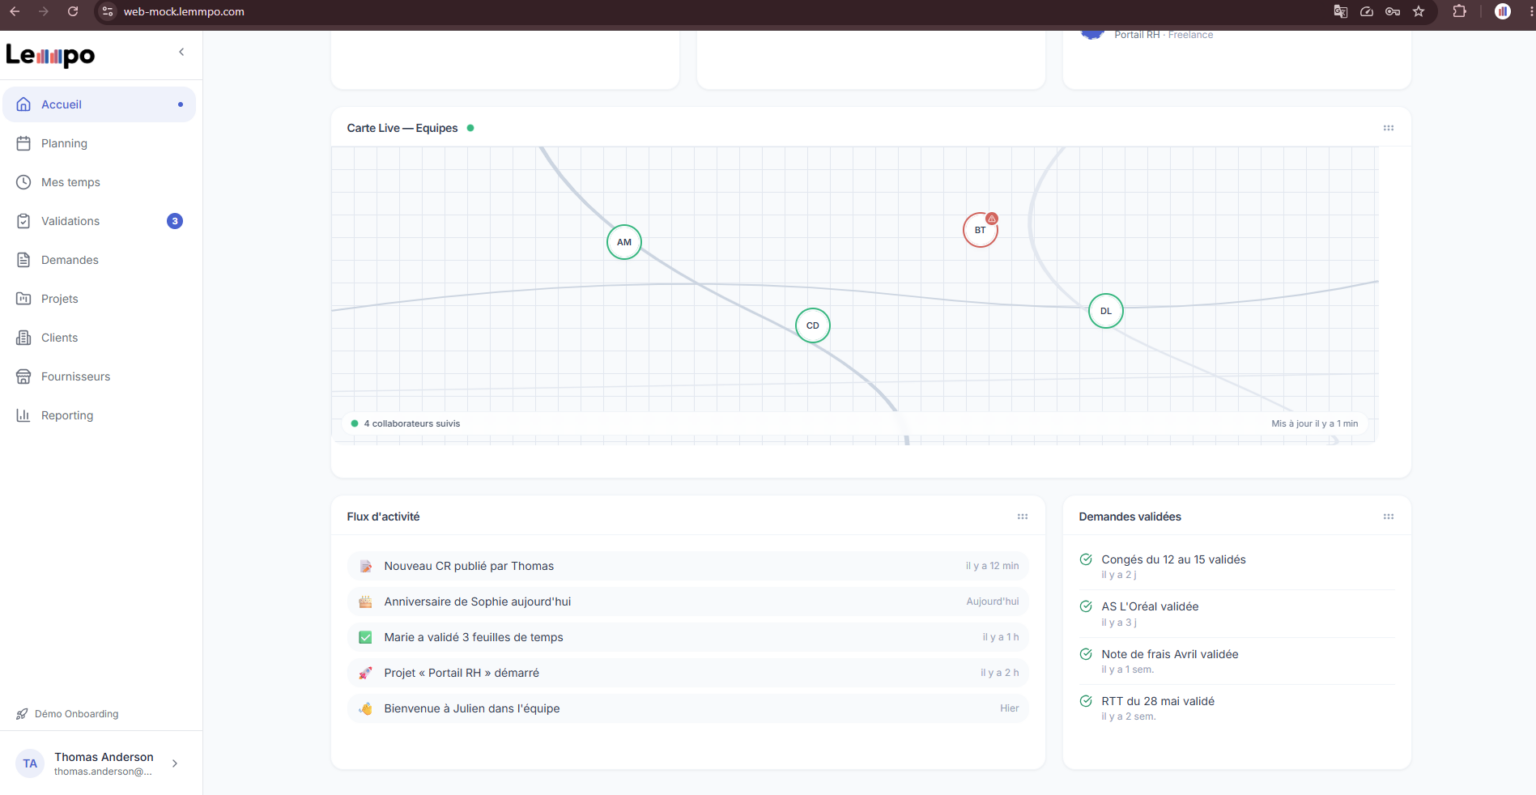Click the Clients building icon

(x=24, y=338)
